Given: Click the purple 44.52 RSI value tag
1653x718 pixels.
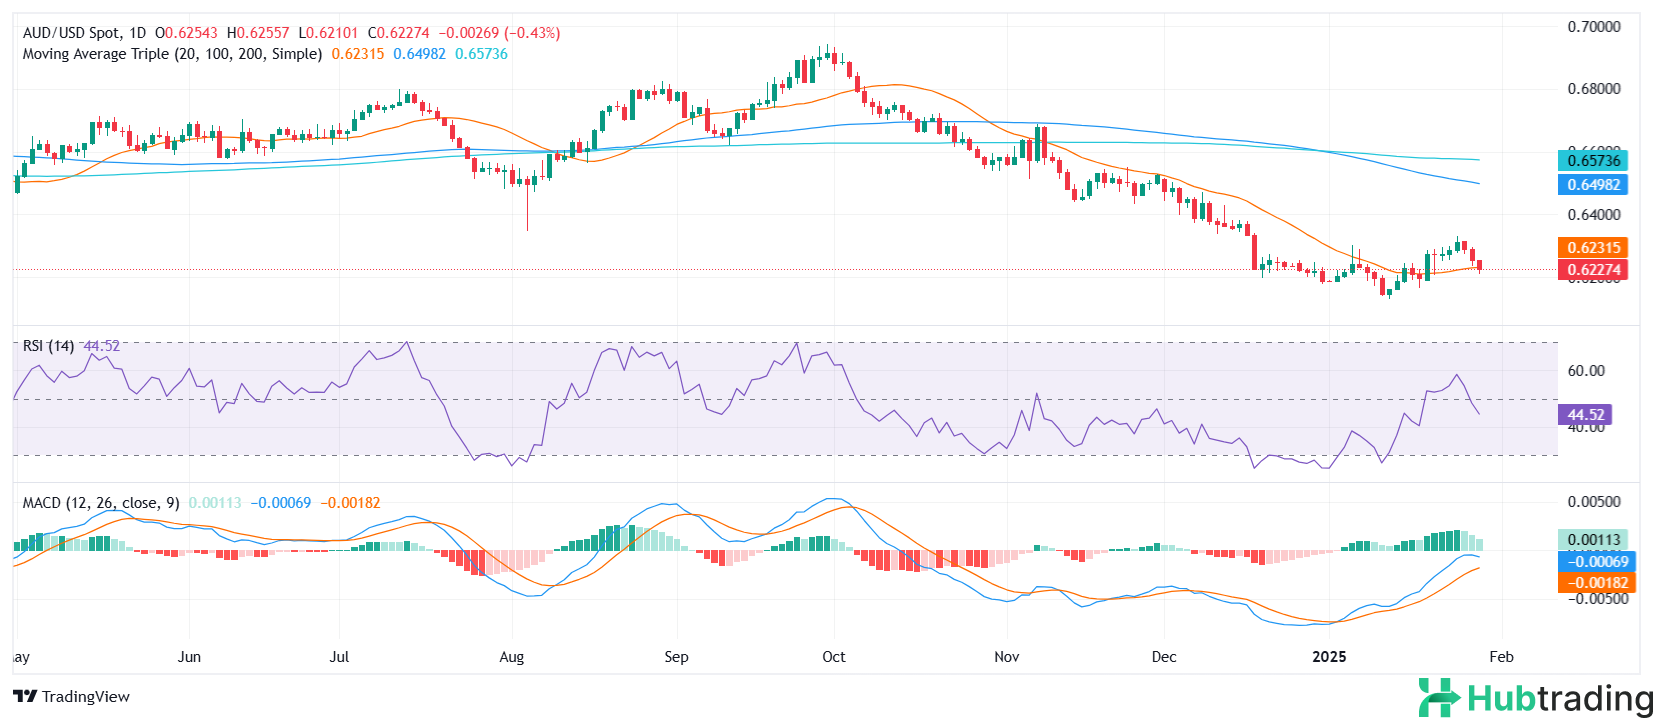Looking at the screenshot, I should coord(1585,415).
